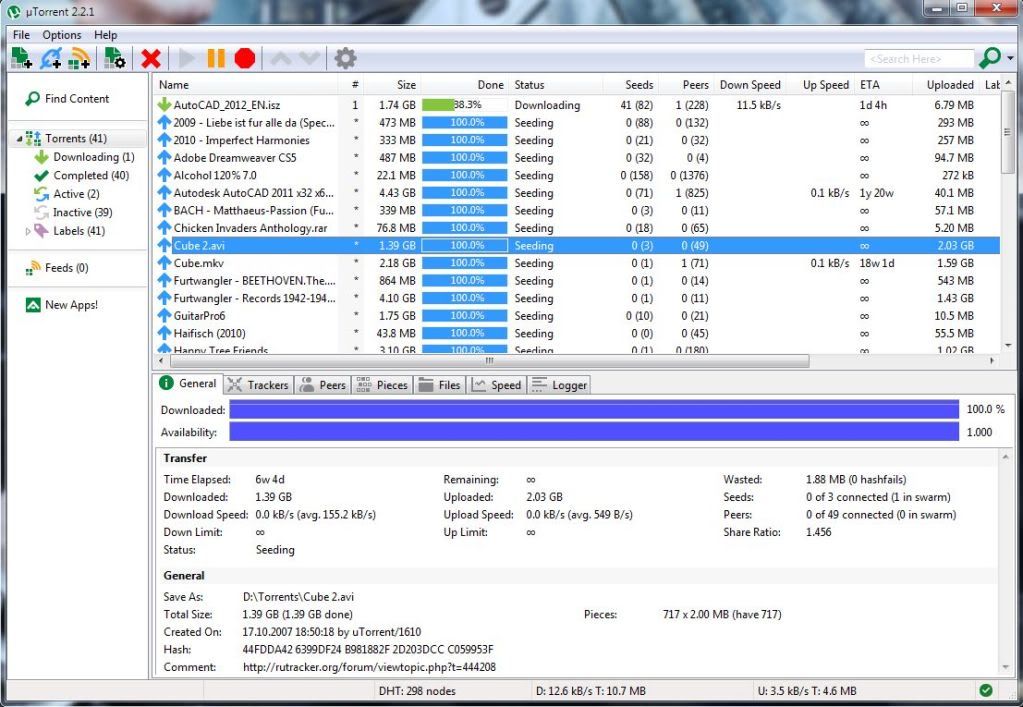Switch to the Trackers tab
The width and height of the screenshot is (1023, 707).
click(x=258, y=385)
